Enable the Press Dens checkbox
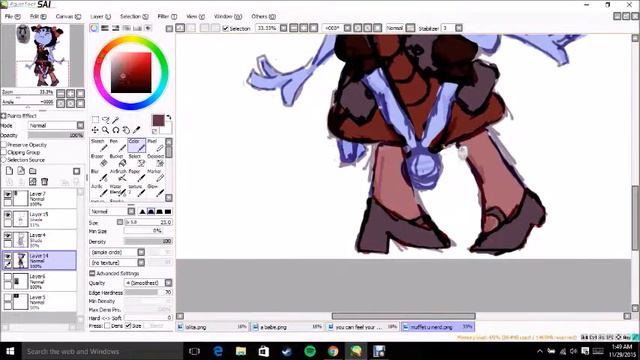The height and width of the screenshot is (360, 640). pos(107,325)
